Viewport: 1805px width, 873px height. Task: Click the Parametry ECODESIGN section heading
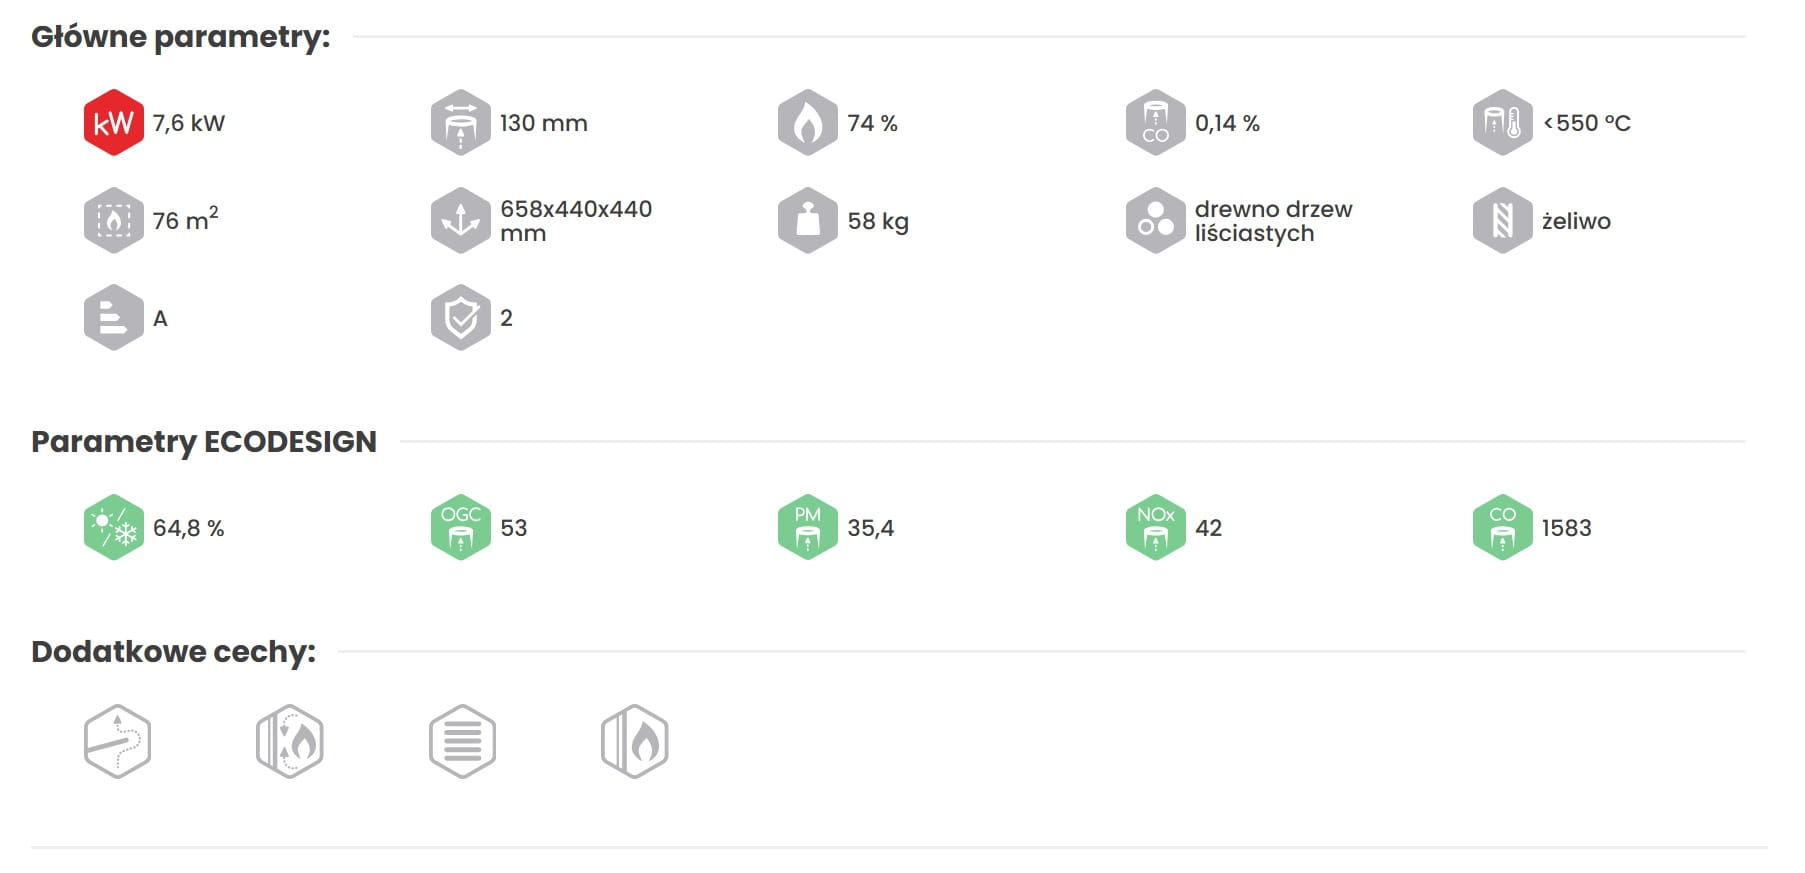(204, 441)
